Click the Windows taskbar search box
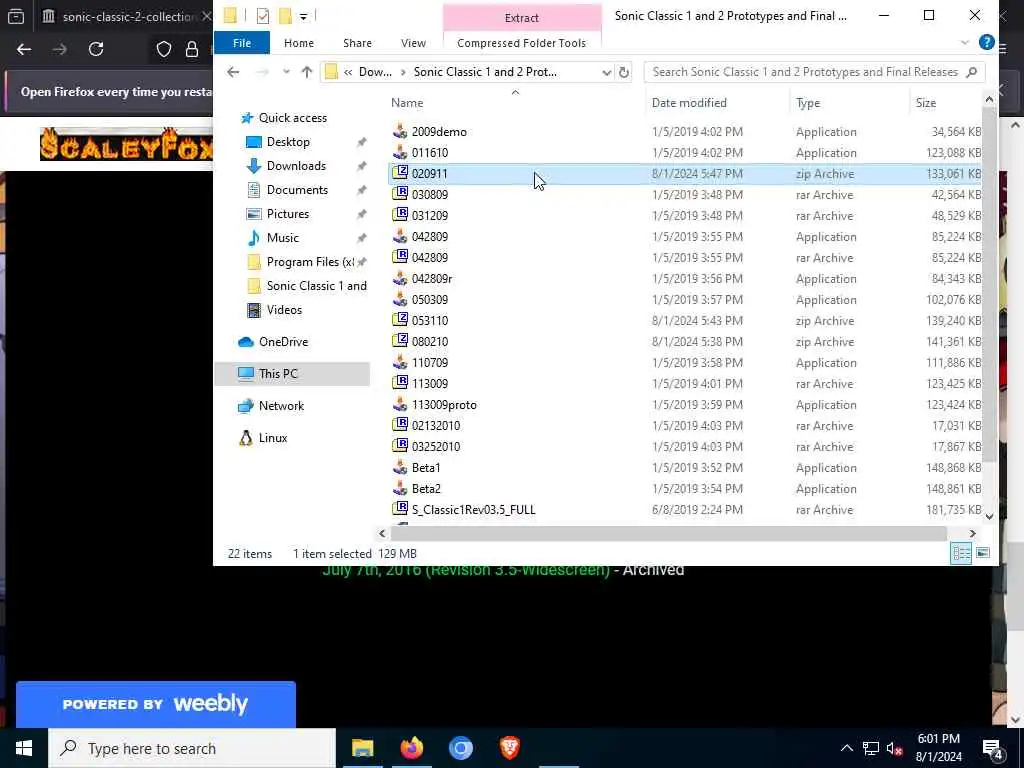Image resolution: width=1024 pixels, height=768 pixels. point(192,748)
